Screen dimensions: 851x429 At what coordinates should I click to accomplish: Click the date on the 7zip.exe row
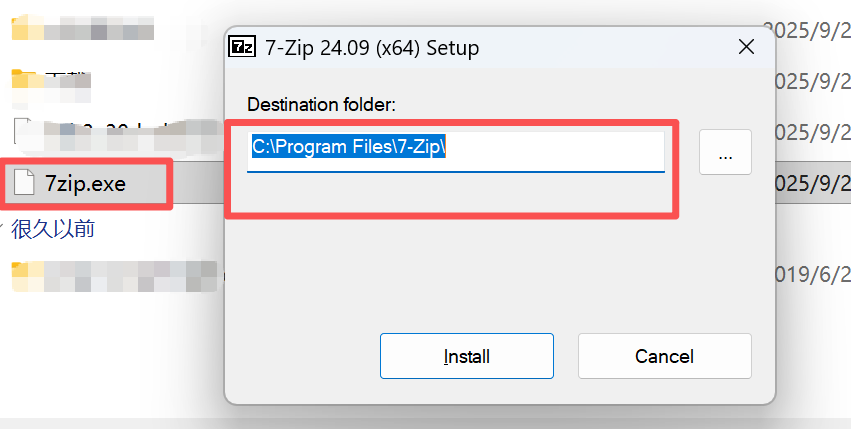pos(812,184)
